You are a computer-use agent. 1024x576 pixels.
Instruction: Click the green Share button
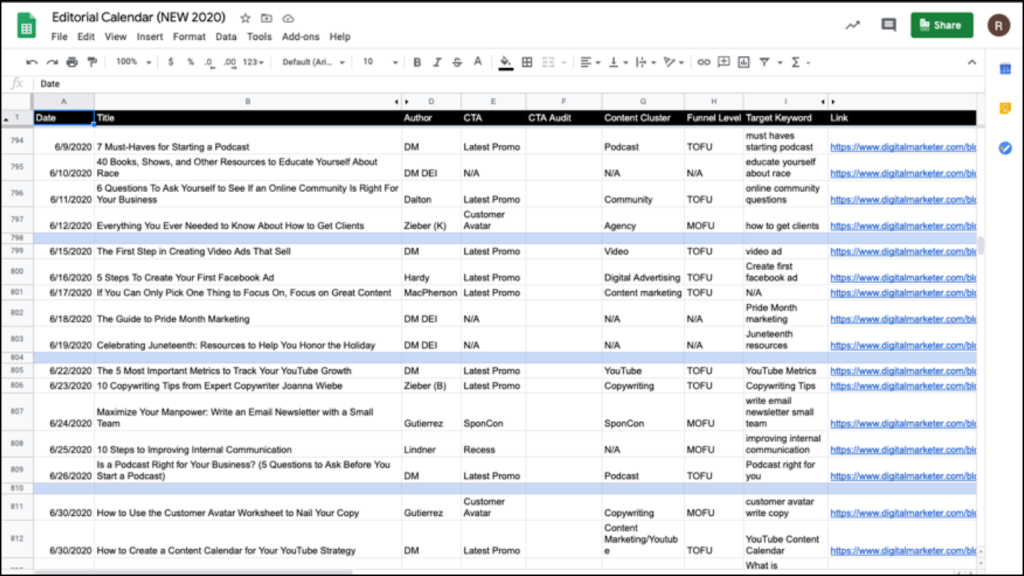[942, 25]
